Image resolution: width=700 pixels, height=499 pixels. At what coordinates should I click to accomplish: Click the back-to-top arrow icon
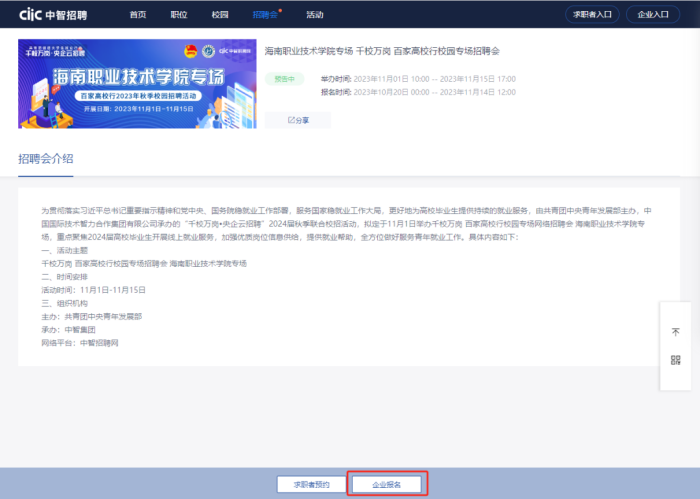tap(675, 332)
